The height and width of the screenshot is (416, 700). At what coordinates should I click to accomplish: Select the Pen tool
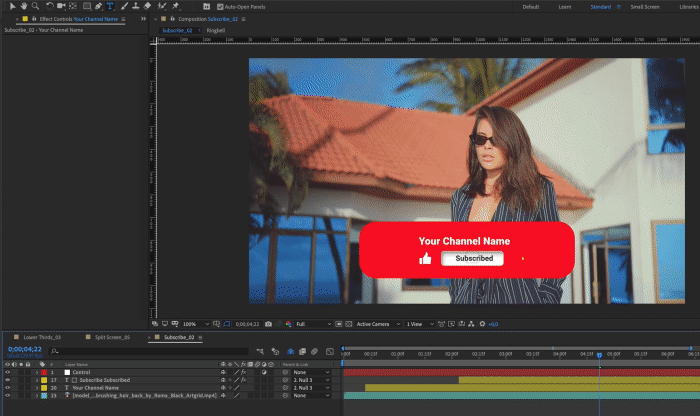(98, 6)
